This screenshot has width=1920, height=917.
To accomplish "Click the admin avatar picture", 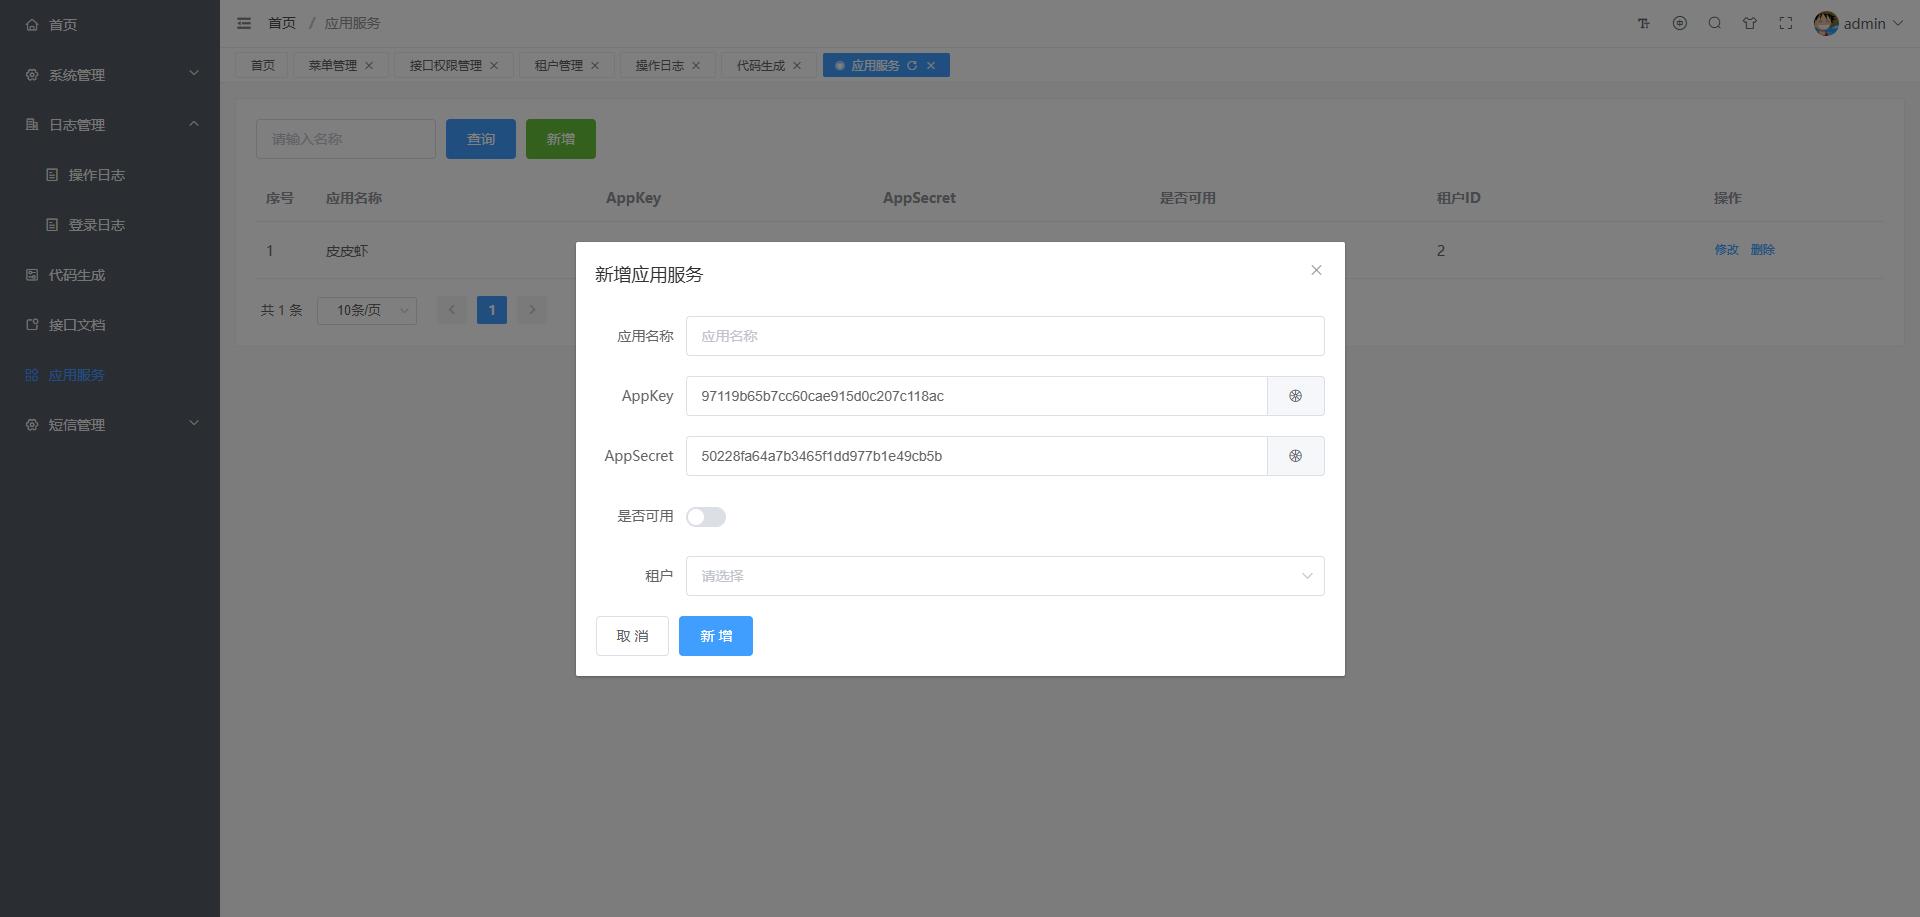I will pyautogui.click(x=1826, y=24).
